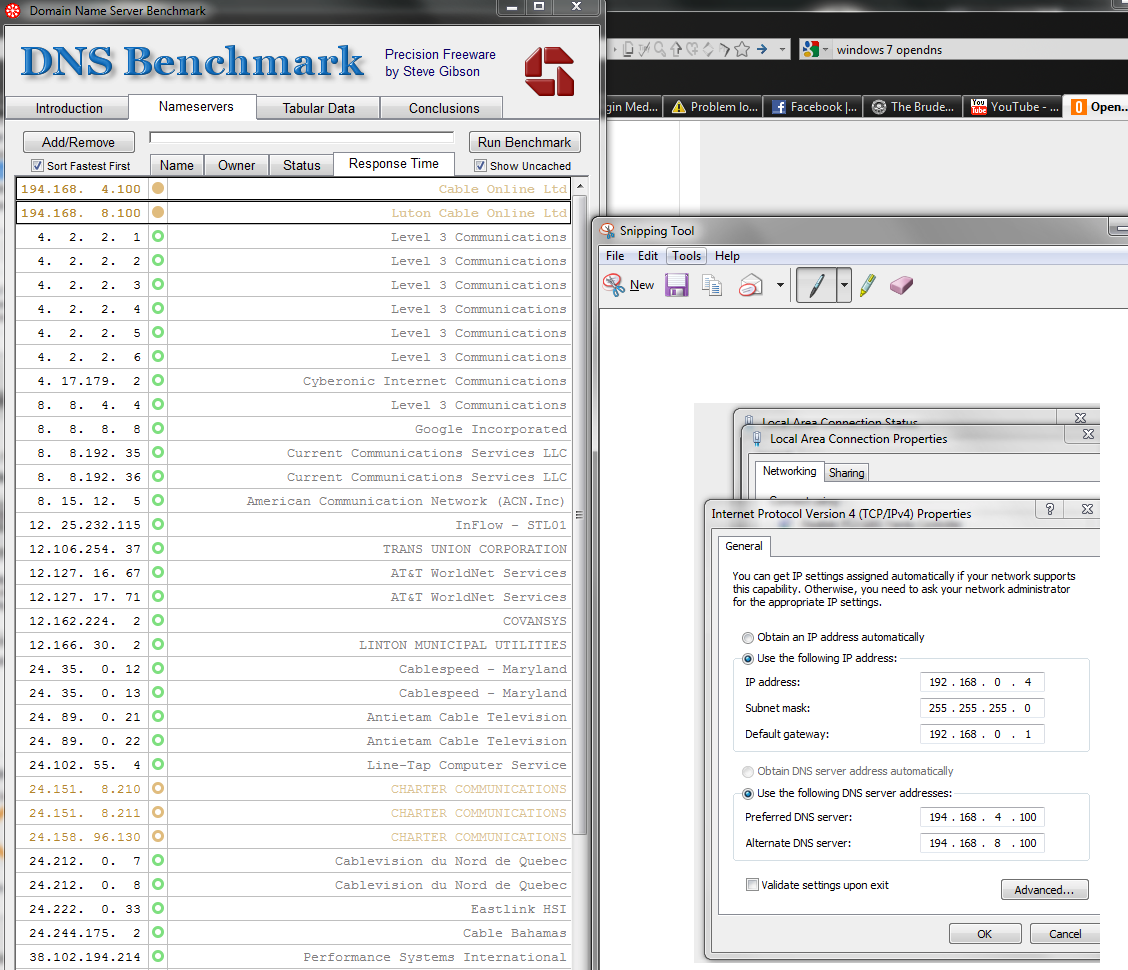
Task: Click the green status circle for 4.2.2.1
Action: point(158,236)
